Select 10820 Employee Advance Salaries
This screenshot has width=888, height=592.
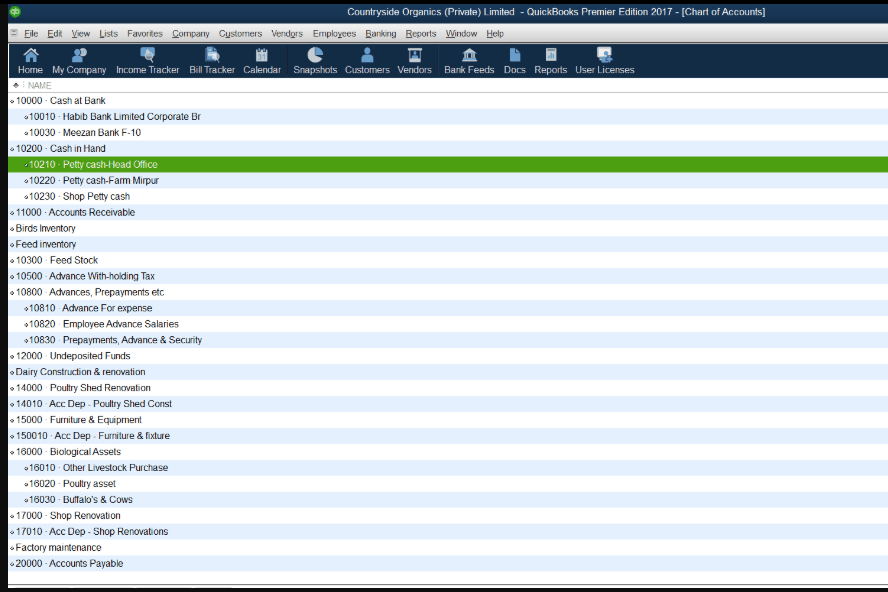click(447, 323)
